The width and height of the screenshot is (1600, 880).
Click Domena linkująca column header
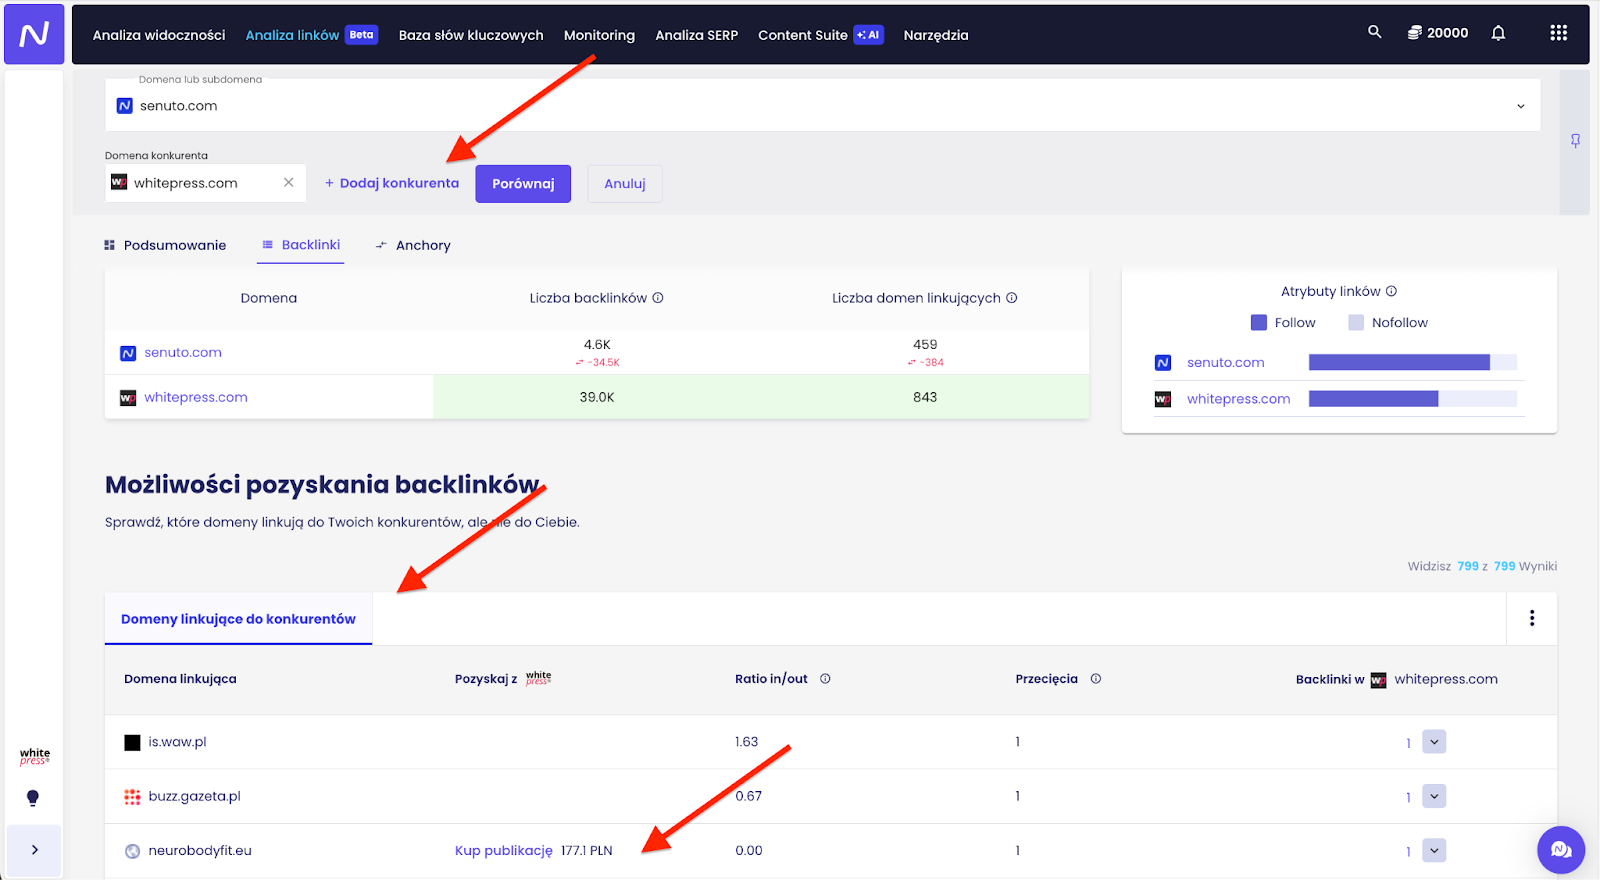point(180,679)
